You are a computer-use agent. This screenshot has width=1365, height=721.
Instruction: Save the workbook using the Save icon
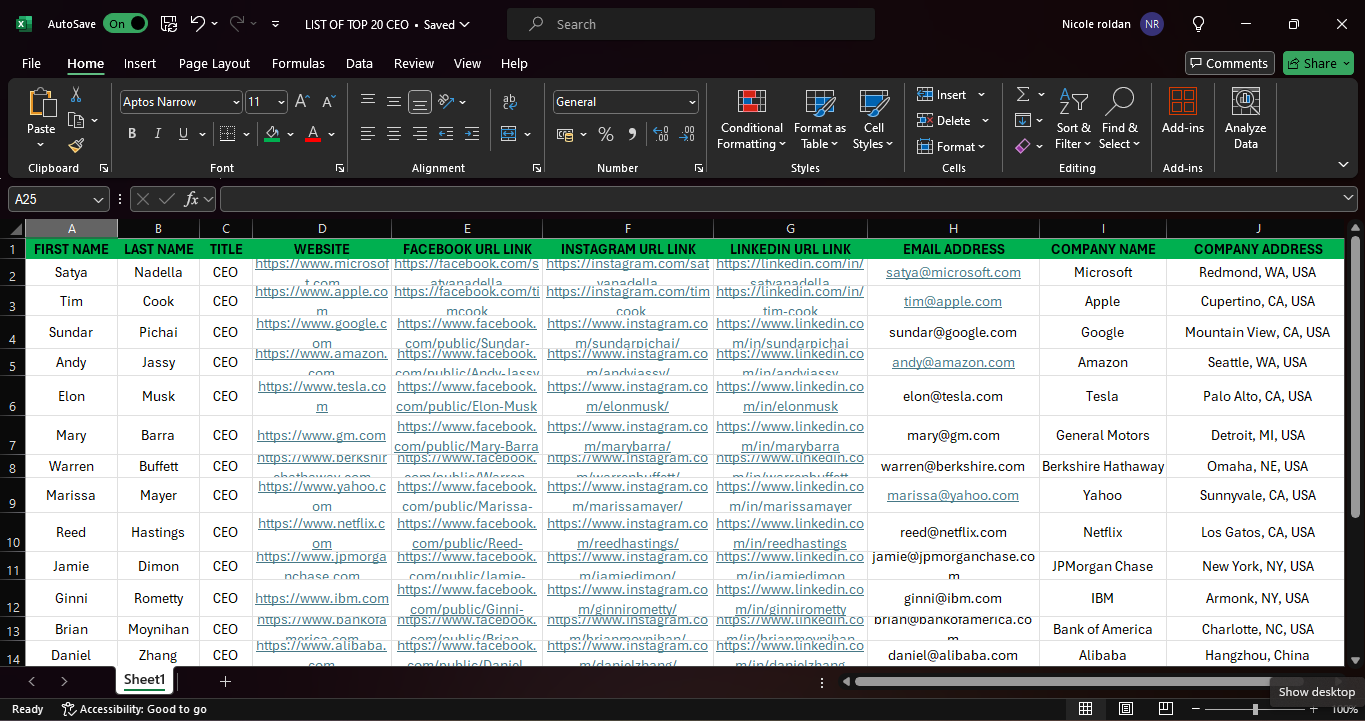[169, 24]
